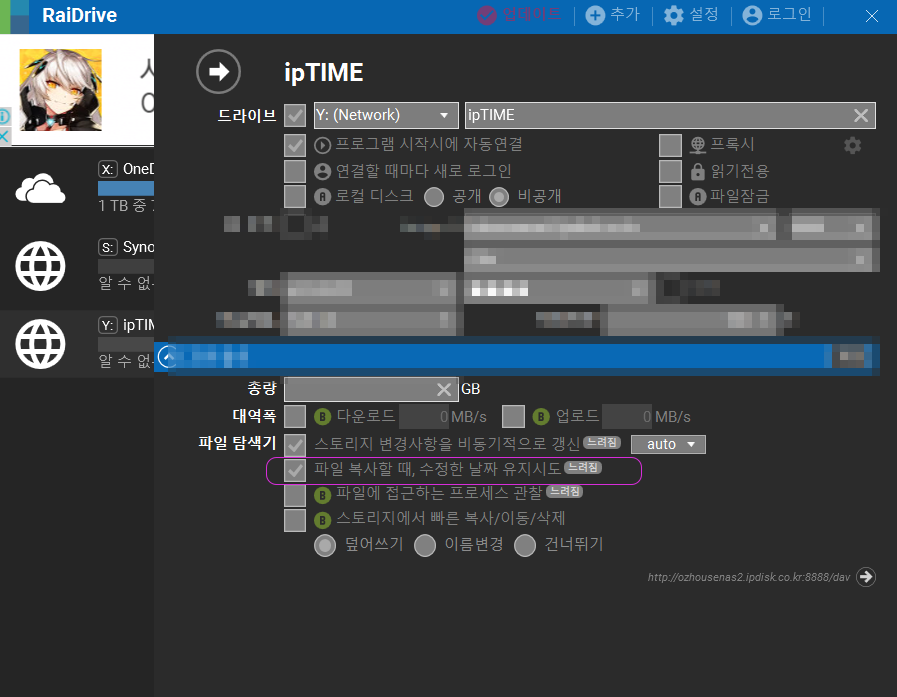
Task: Click the connect arrow icon beside ipTIME title
Action: [218, 72]
